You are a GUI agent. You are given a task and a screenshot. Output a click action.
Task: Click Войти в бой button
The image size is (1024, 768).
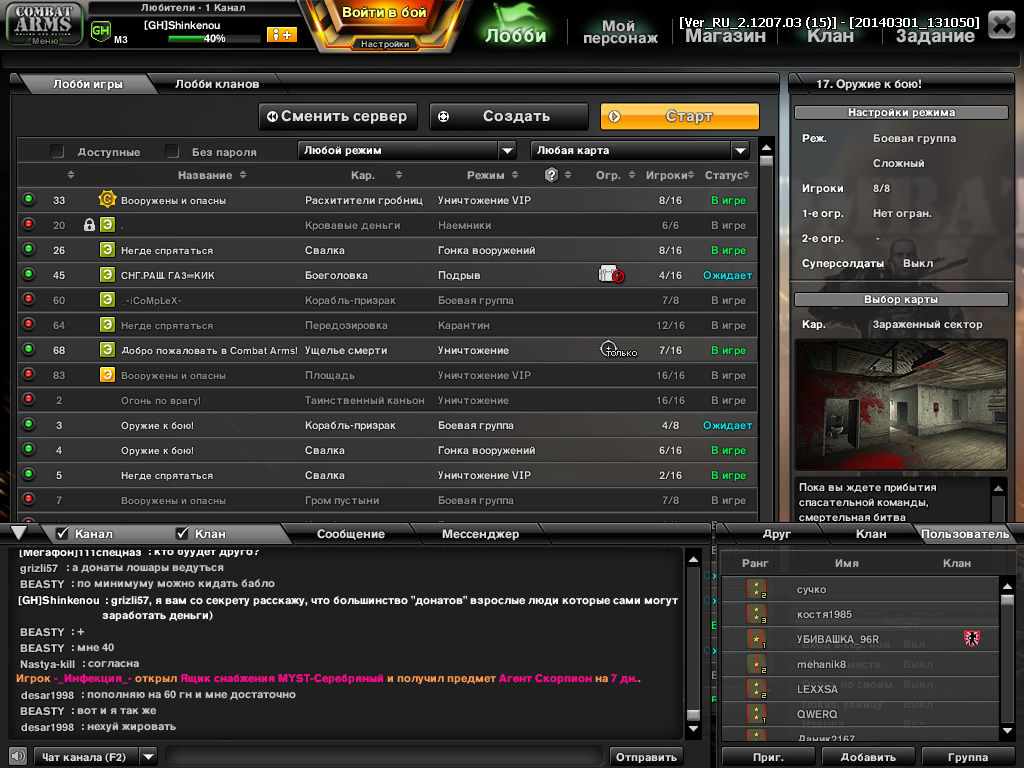point(384,14)
